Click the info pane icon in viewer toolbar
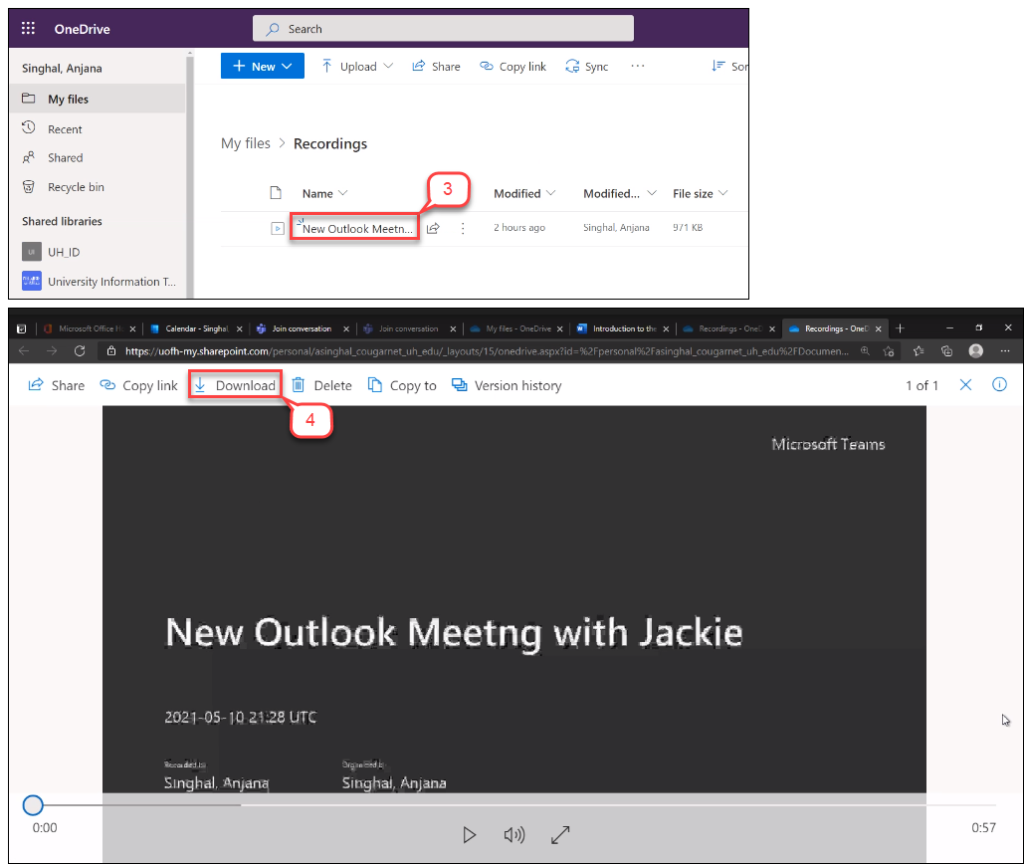Screen dimensions: 1024x864 [998, 385]
